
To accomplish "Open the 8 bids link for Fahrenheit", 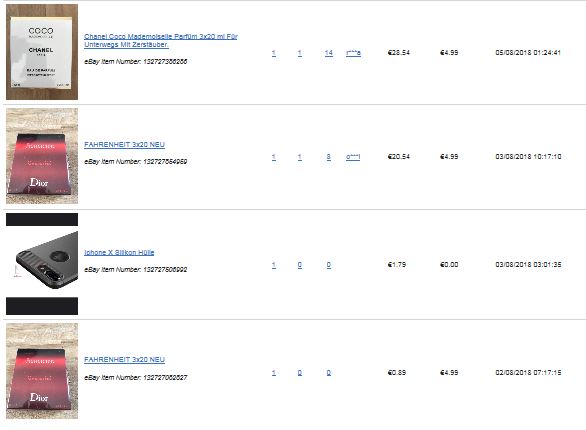I will tap(329, 157).
